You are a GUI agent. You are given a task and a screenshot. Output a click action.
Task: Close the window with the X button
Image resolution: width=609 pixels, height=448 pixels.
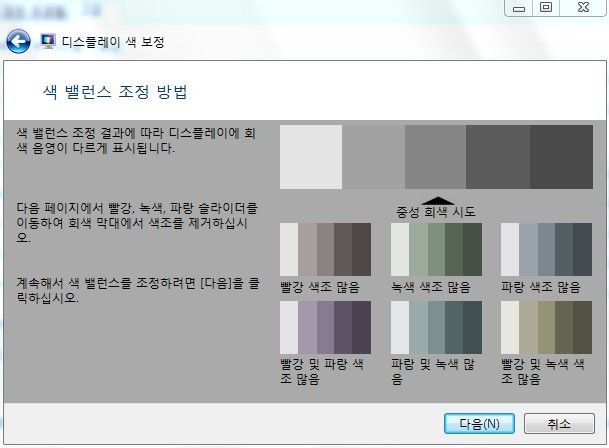pyautogui.click(x=583, y=8)
